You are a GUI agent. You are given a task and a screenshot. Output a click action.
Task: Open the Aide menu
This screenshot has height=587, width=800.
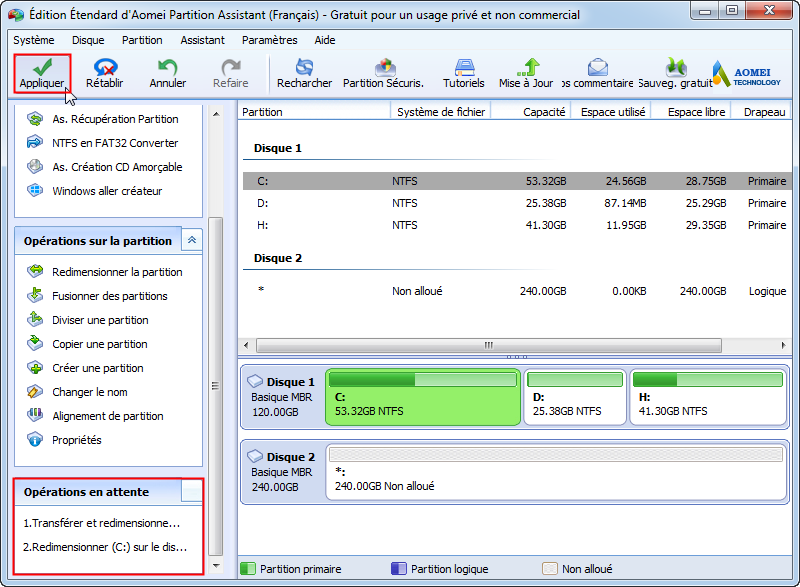click(324, 40)
